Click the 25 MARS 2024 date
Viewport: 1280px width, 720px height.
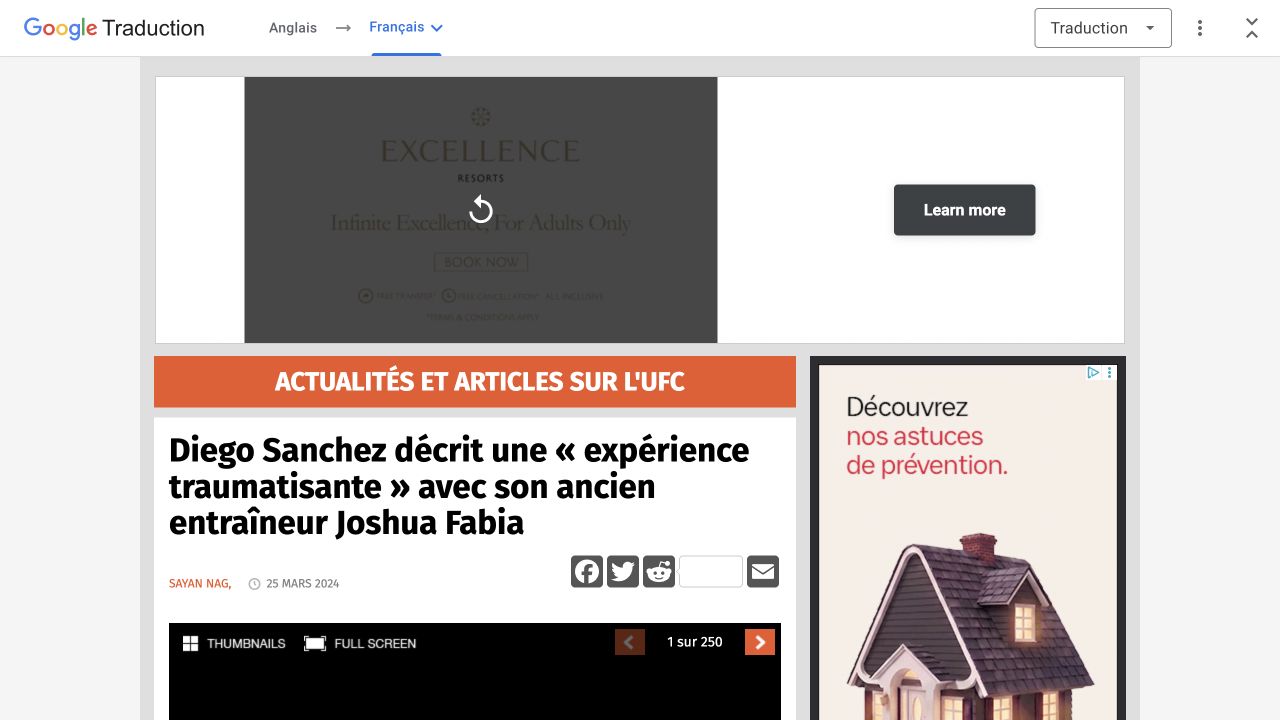pos(302,584)
